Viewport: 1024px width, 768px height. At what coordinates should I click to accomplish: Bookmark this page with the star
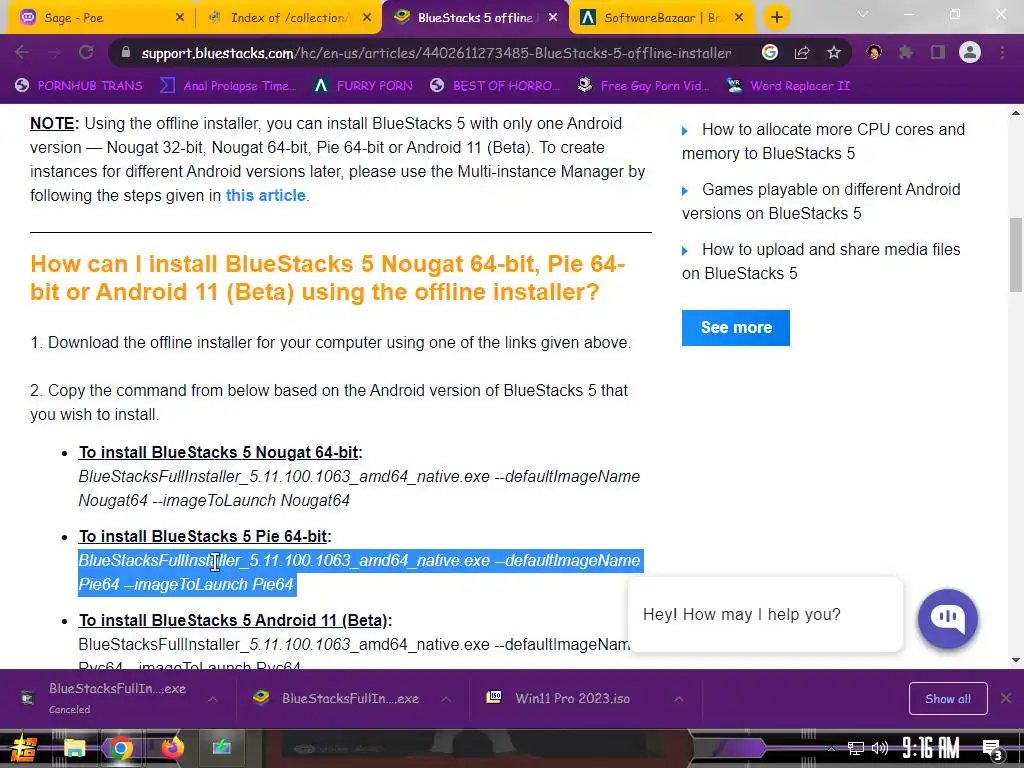[834, 52]
